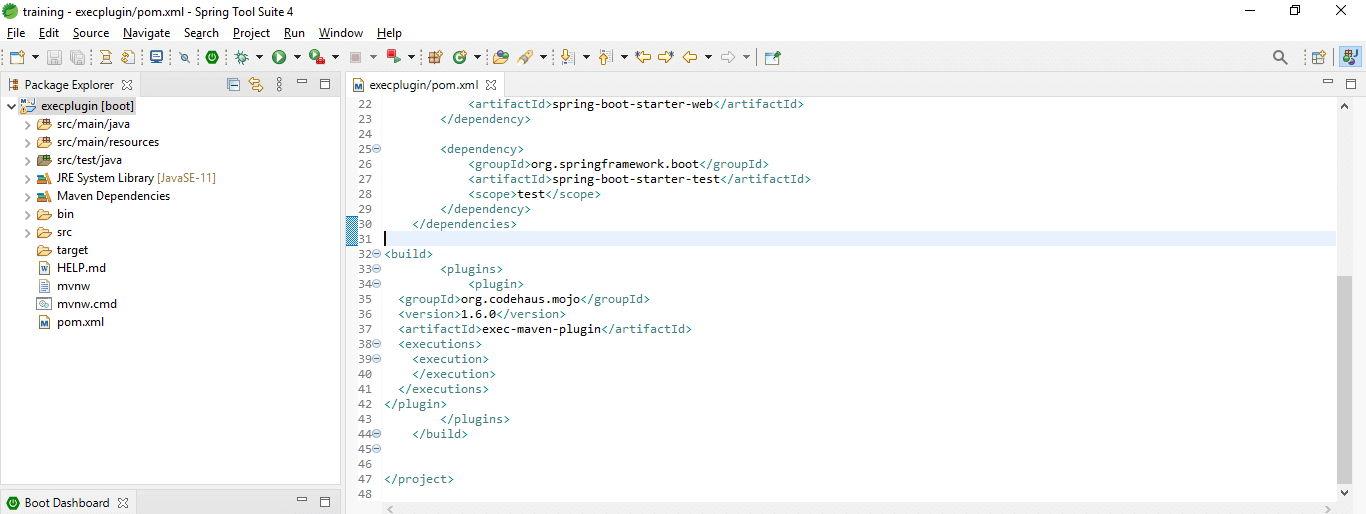Open the Debug configurations dropdown arrow
1366x514 pixels.
click(x=259, y=58)
